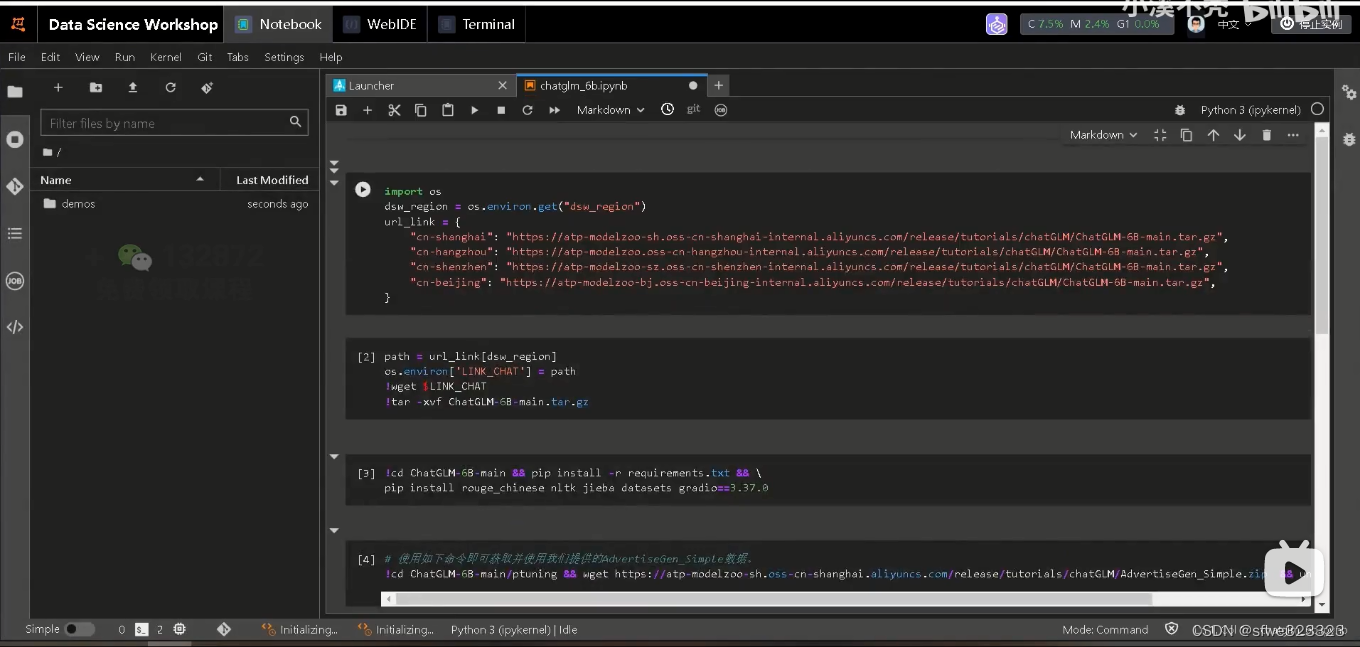Click the git button in notebook toolbar
Screen dimensions: 1360x647
point(693,109)
